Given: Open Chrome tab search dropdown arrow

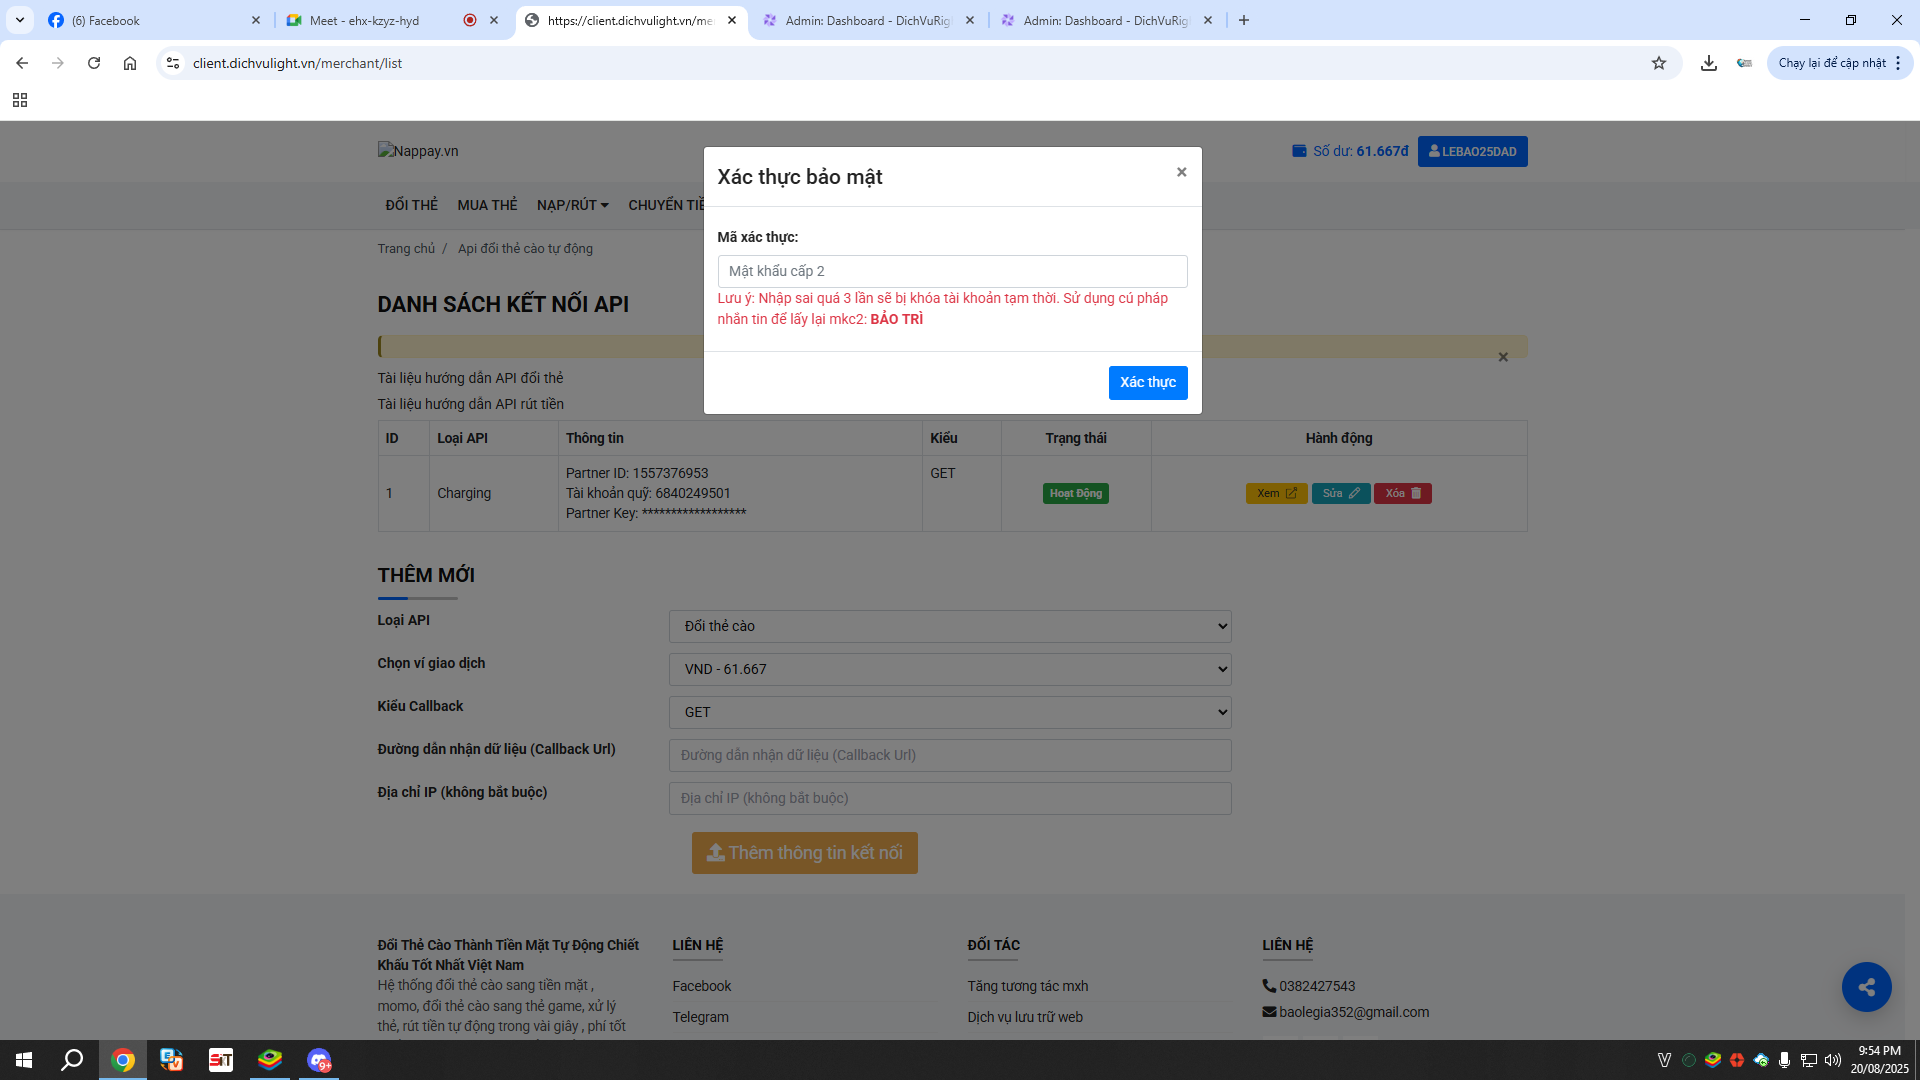Looking at the screenshot, I should tap(19, 20).
